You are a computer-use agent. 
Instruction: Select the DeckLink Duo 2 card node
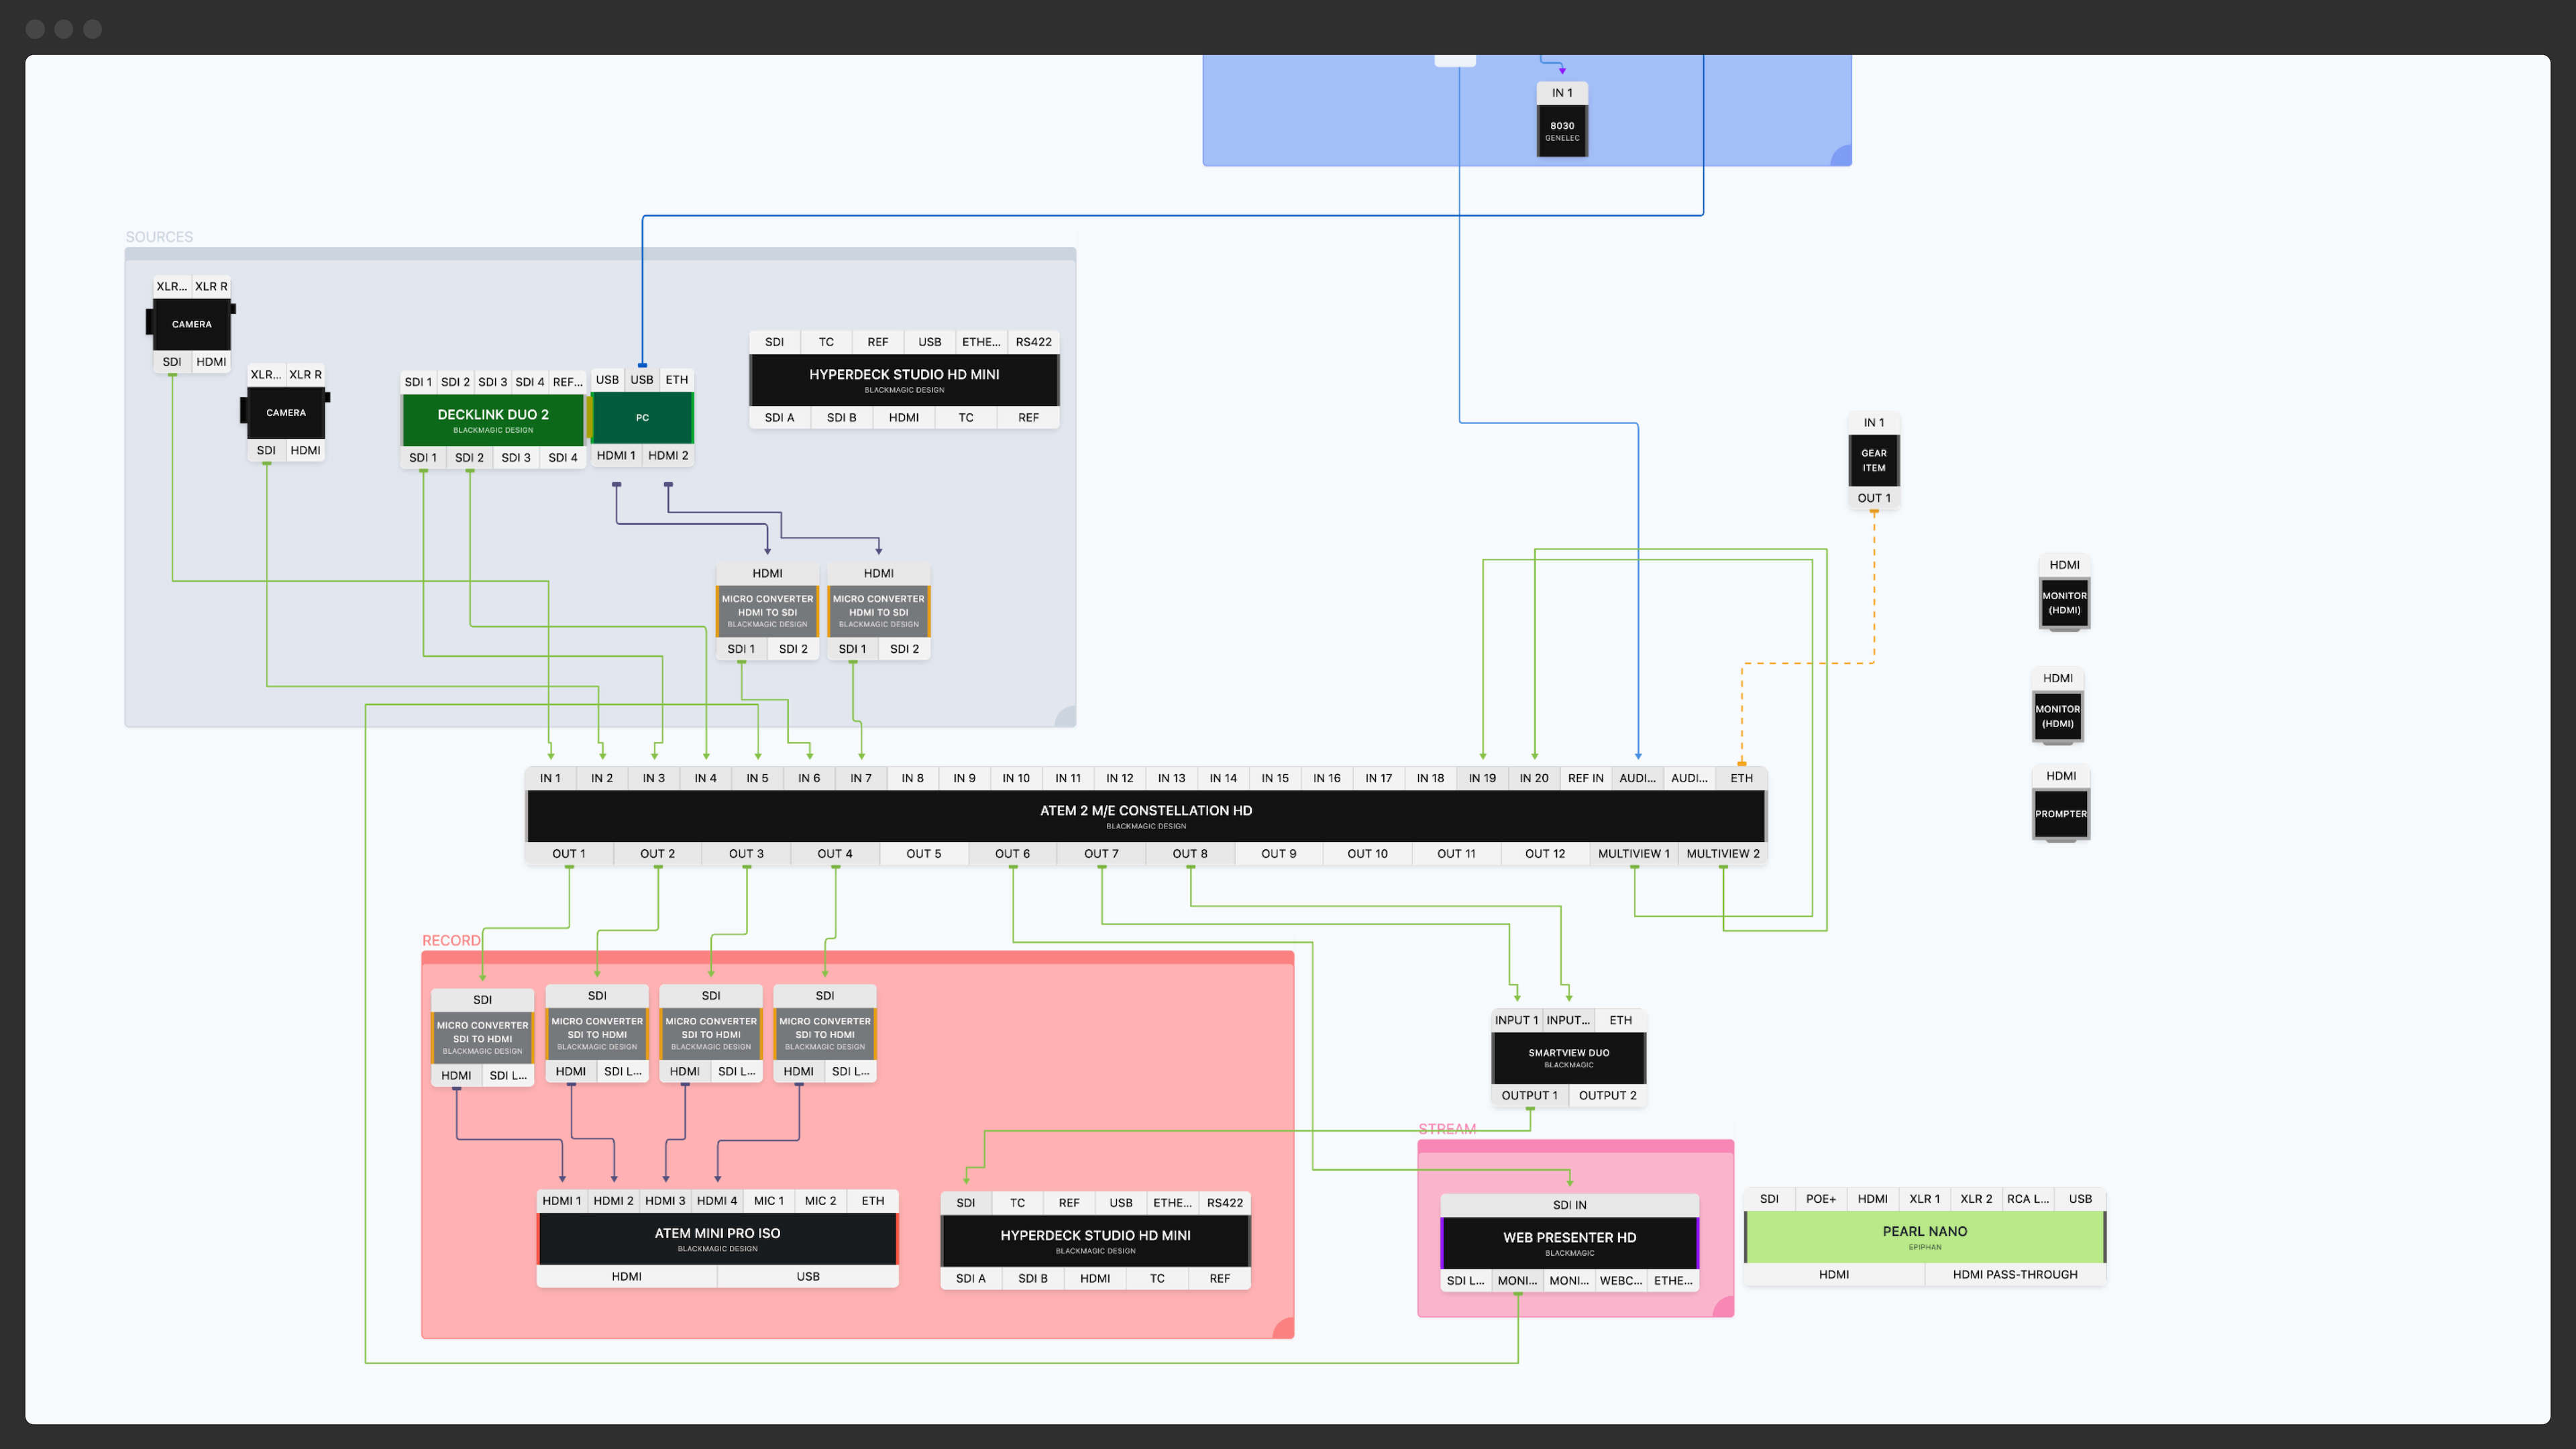(x=492, y=418)
